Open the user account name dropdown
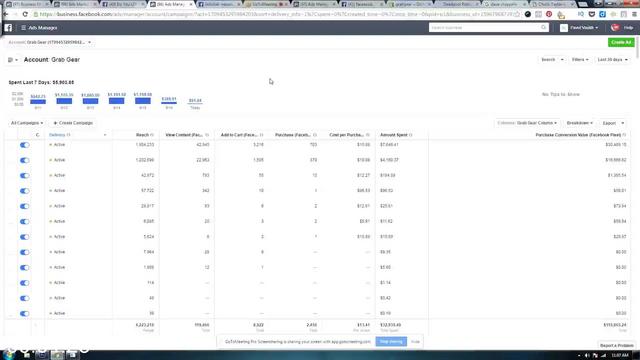This screenshot has height=360, width=640. pos(584,28)
